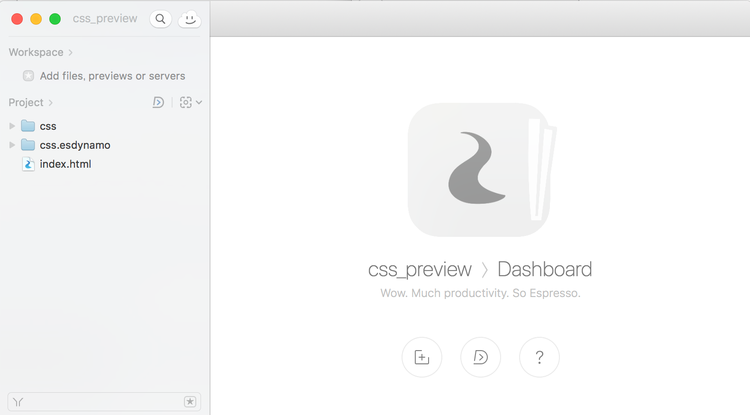
Task: Open the preview icon in the Project header
Action: 158,102
